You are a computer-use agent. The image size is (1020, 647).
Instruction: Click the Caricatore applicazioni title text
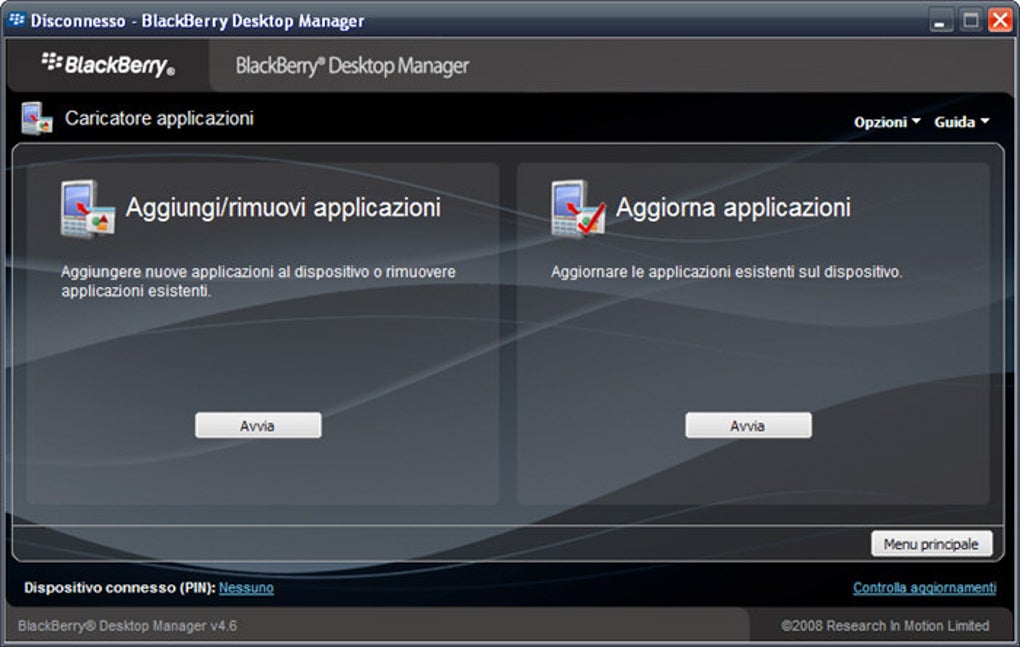[x=159, y=118]
